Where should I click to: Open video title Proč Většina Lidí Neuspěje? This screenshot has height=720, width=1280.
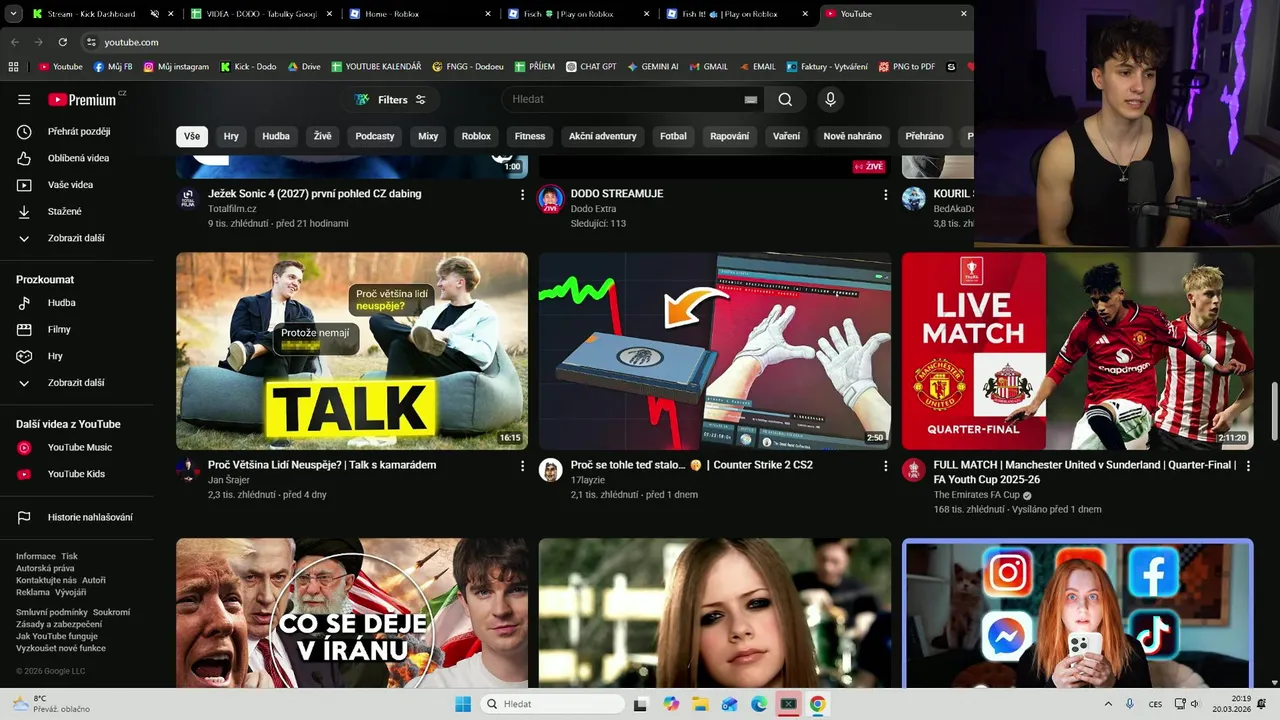(322, 465)
